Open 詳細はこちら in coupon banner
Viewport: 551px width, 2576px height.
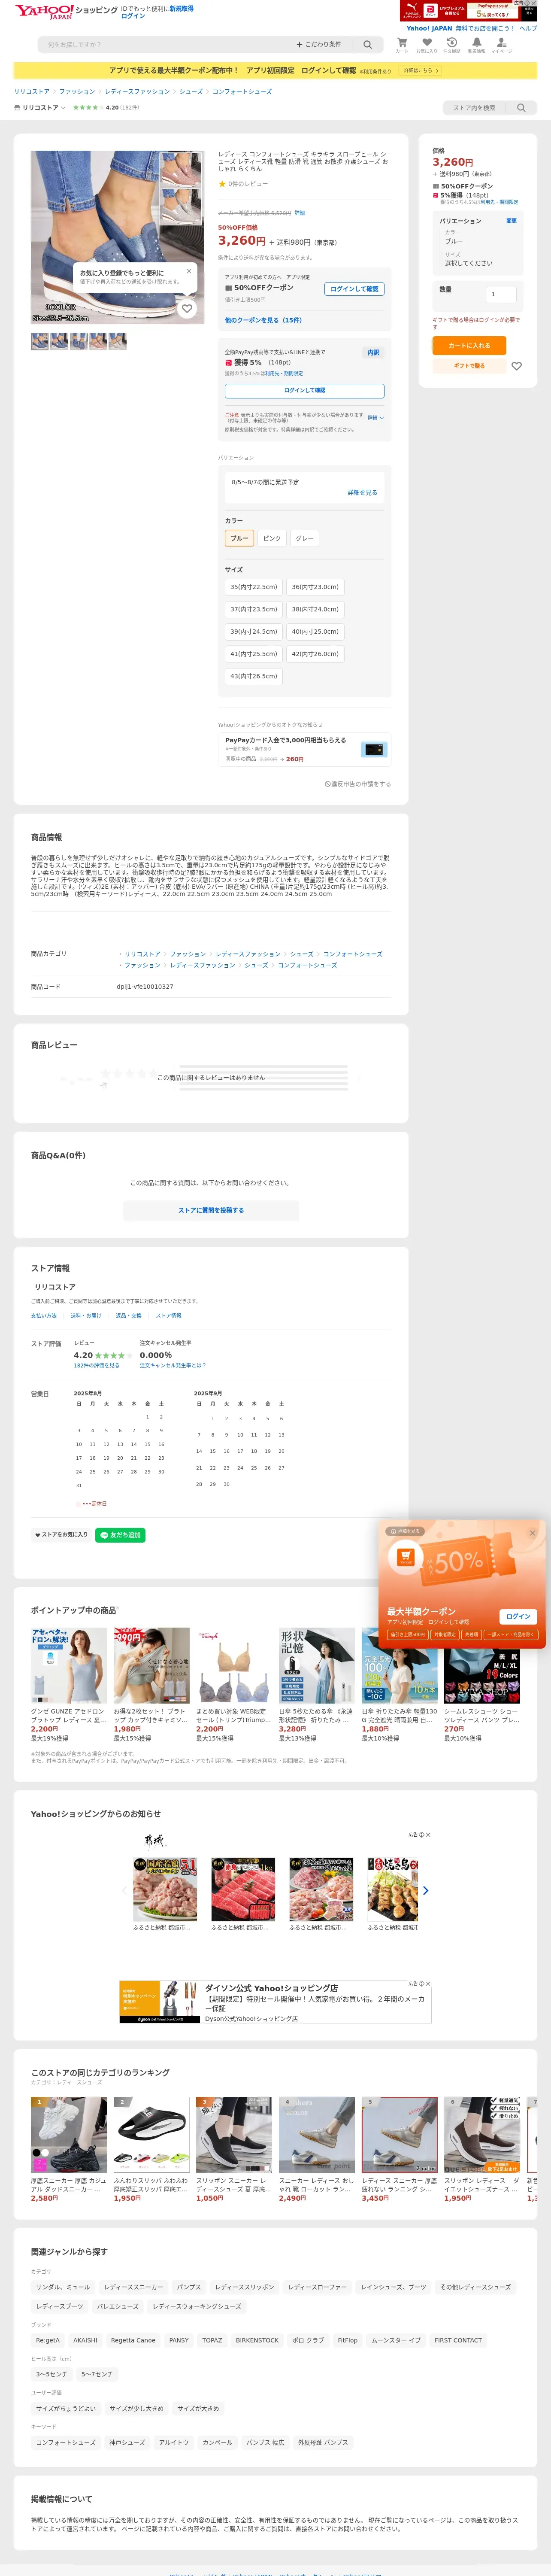point(420,71)
